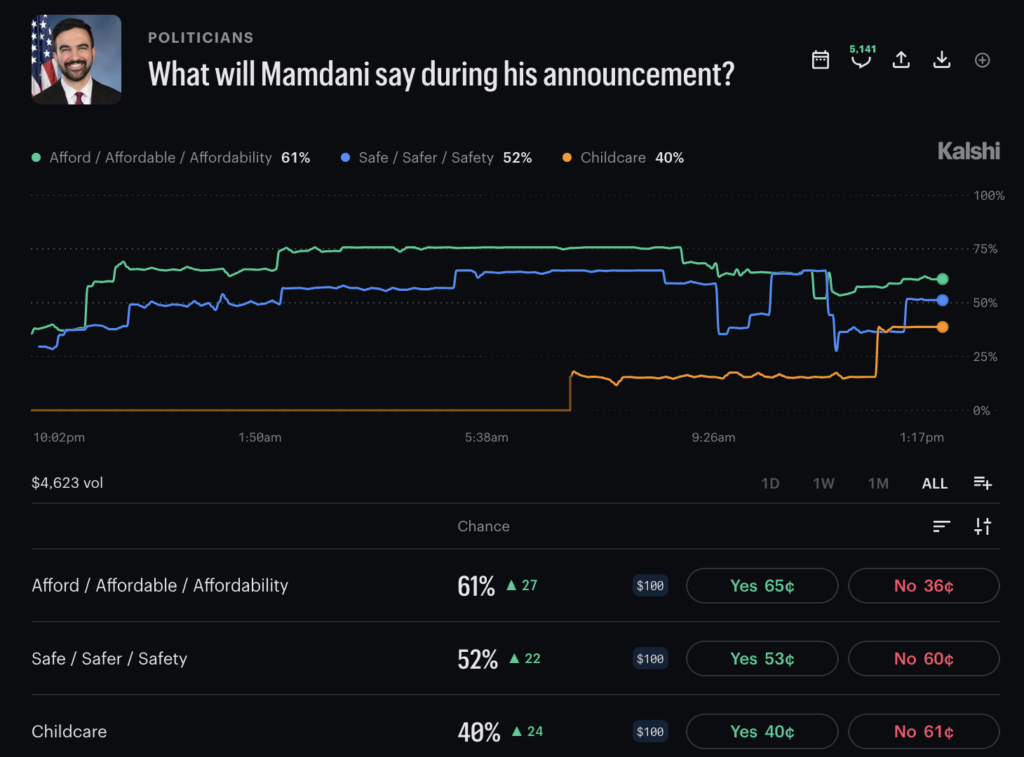Click the add plus circle icon

click(982, 60)
